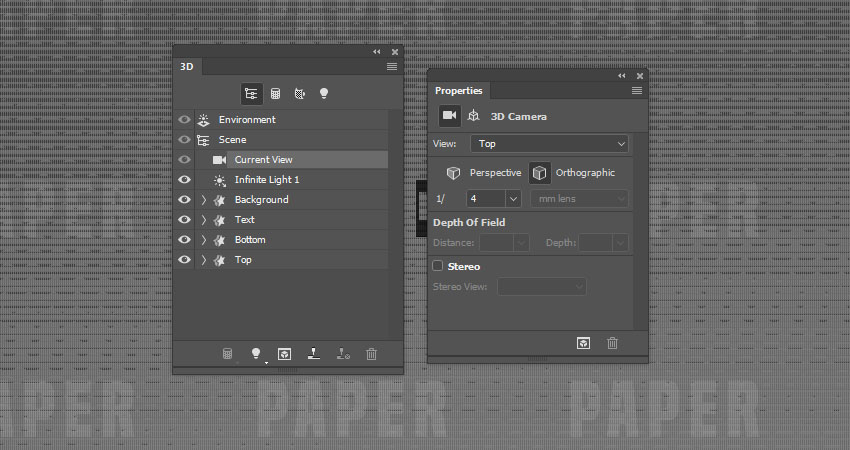Image resolution: width=850 pixels, height=450 pixels.
Task: Click the mesh icon beside Background
Action: pyautogui.click(x=220, y=200)
